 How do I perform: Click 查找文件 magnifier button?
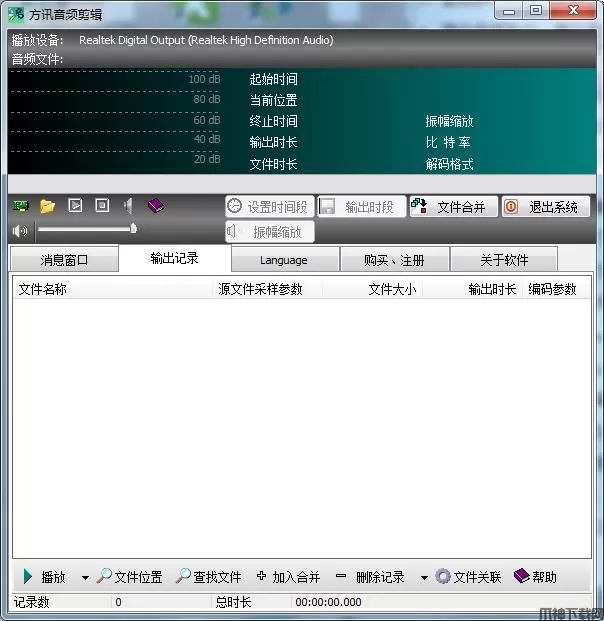tap(208, 577)
